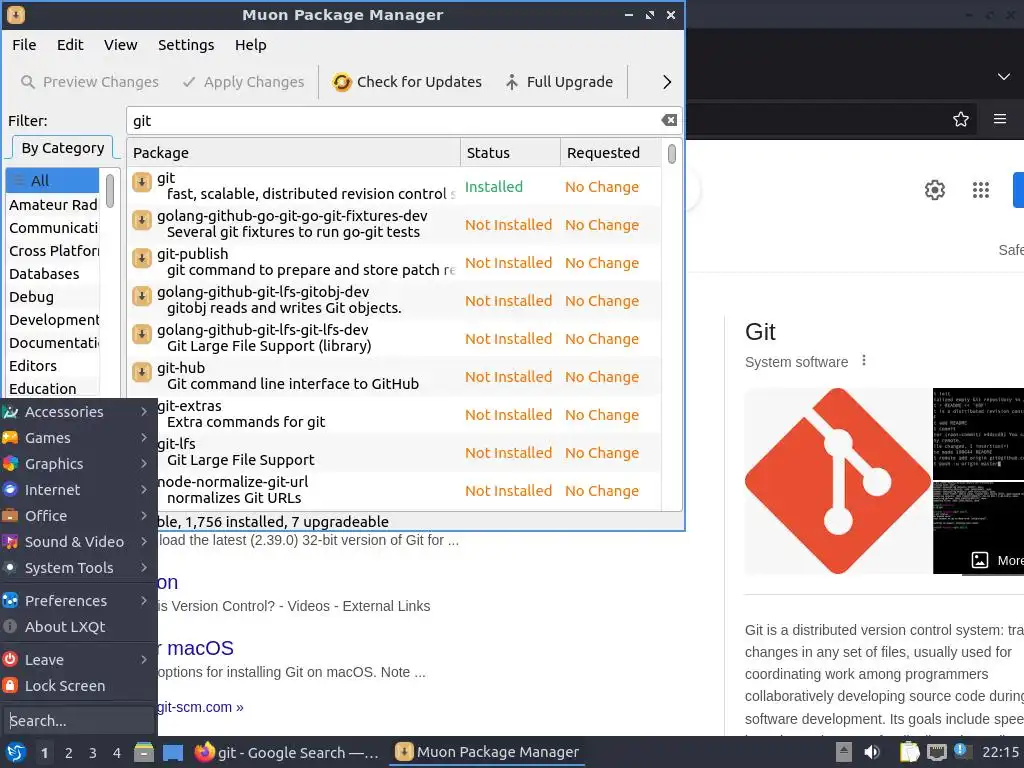This screenshot has width=1024, height=768.
Task: Select the Development category
Action: click(52, 320)
